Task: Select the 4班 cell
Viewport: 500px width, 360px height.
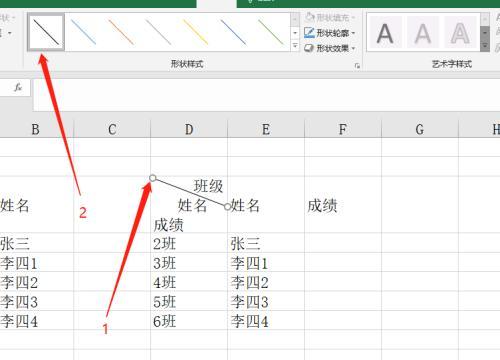Action: [x=189, y=282]
